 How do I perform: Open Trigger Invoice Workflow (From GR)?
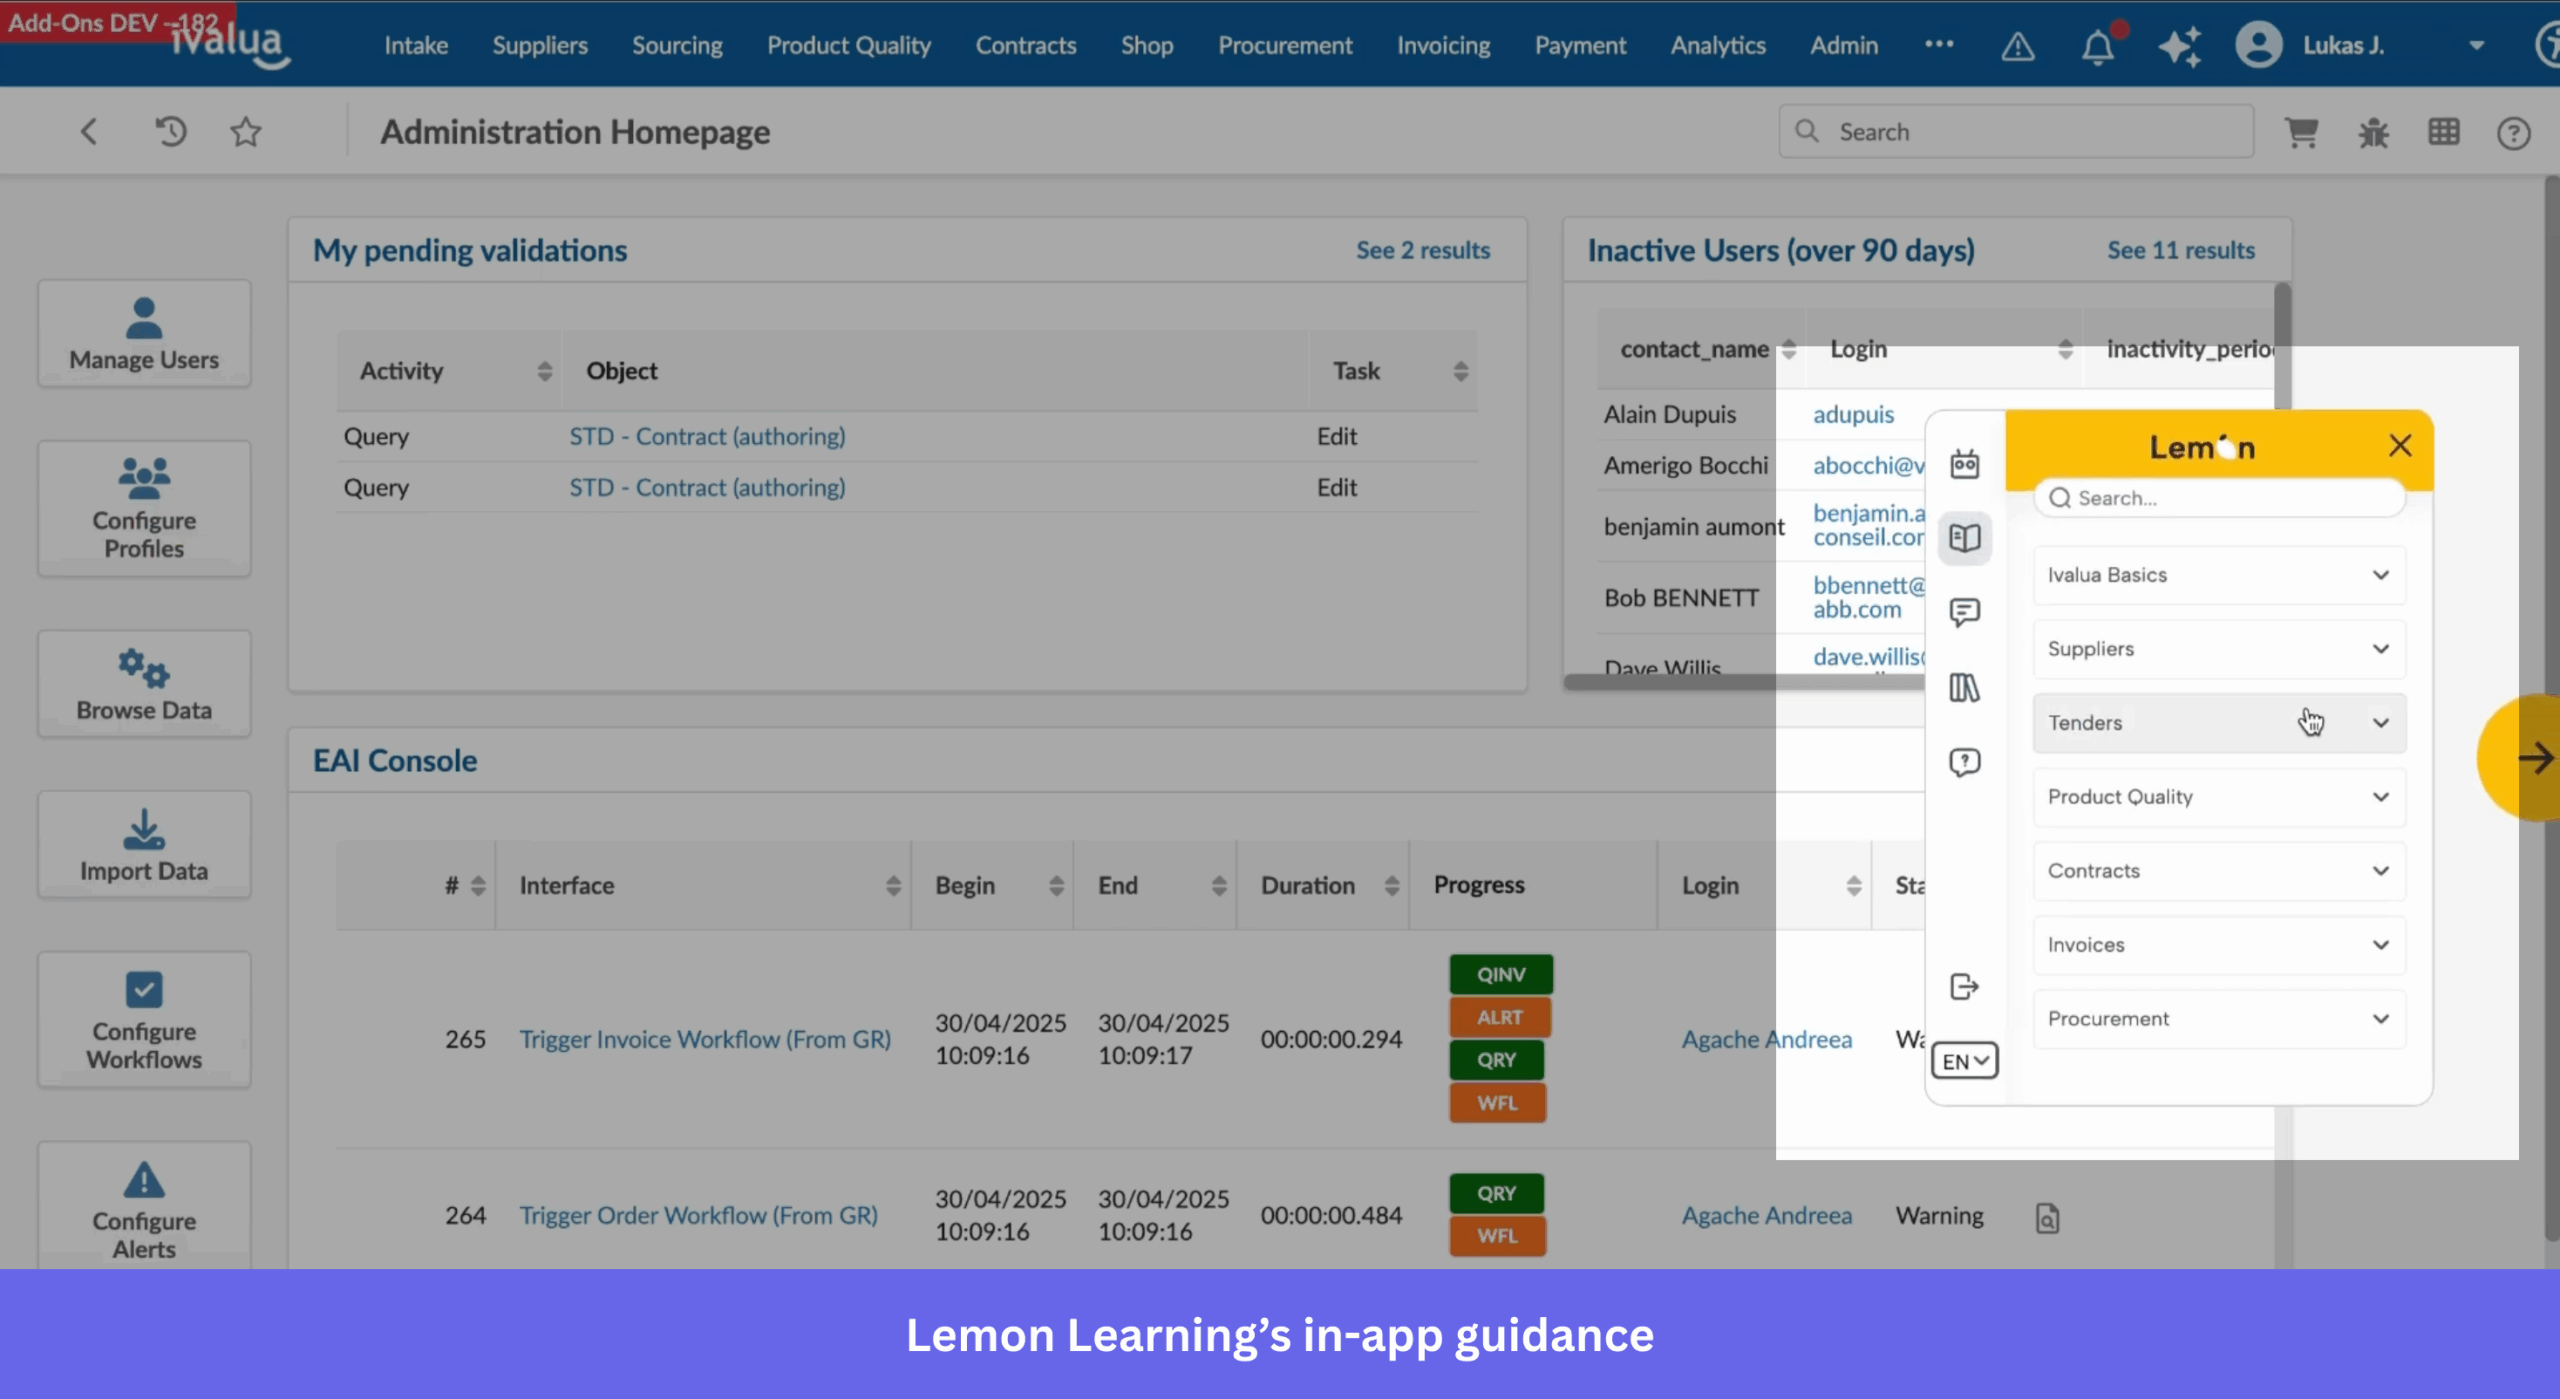[705, 1039]
